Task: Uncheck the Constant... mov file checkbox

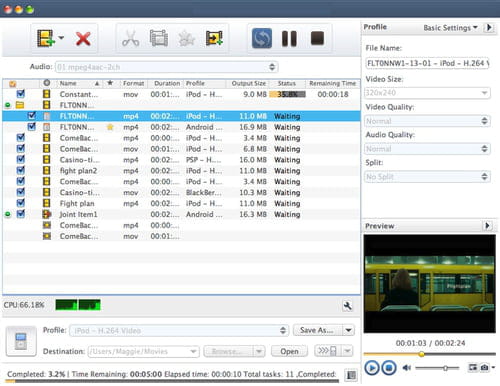Action: tap(21, 94)
